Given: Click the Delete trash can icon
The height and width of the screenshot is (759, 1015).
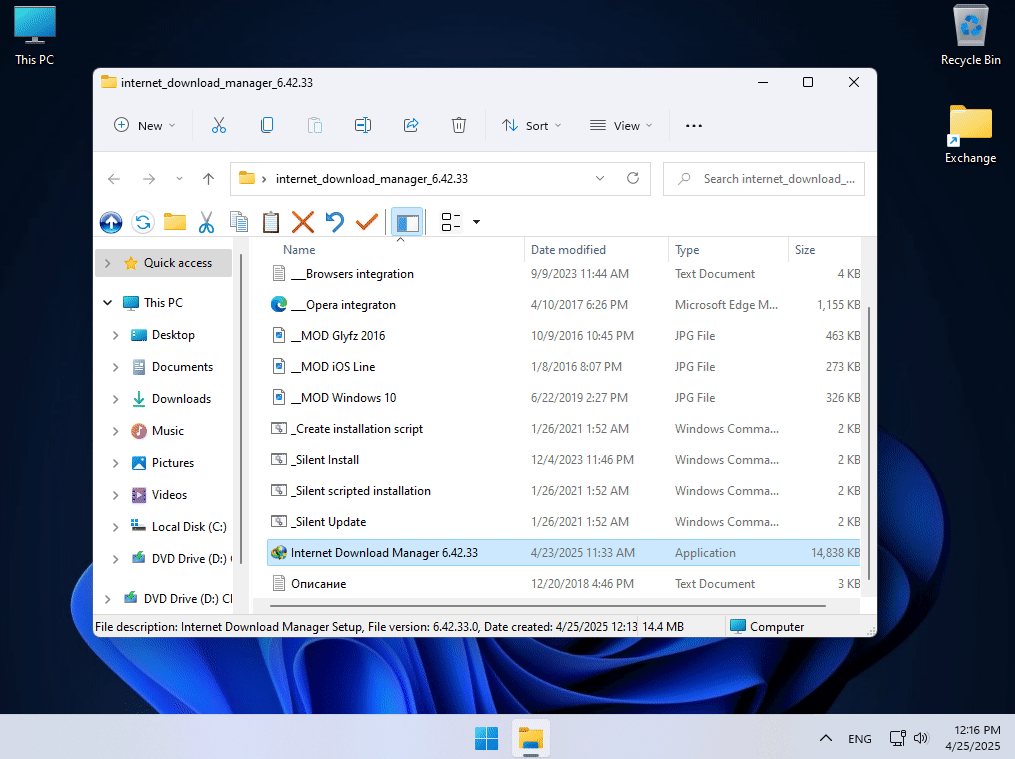Looking at the screenshot, I should (459, 126).
